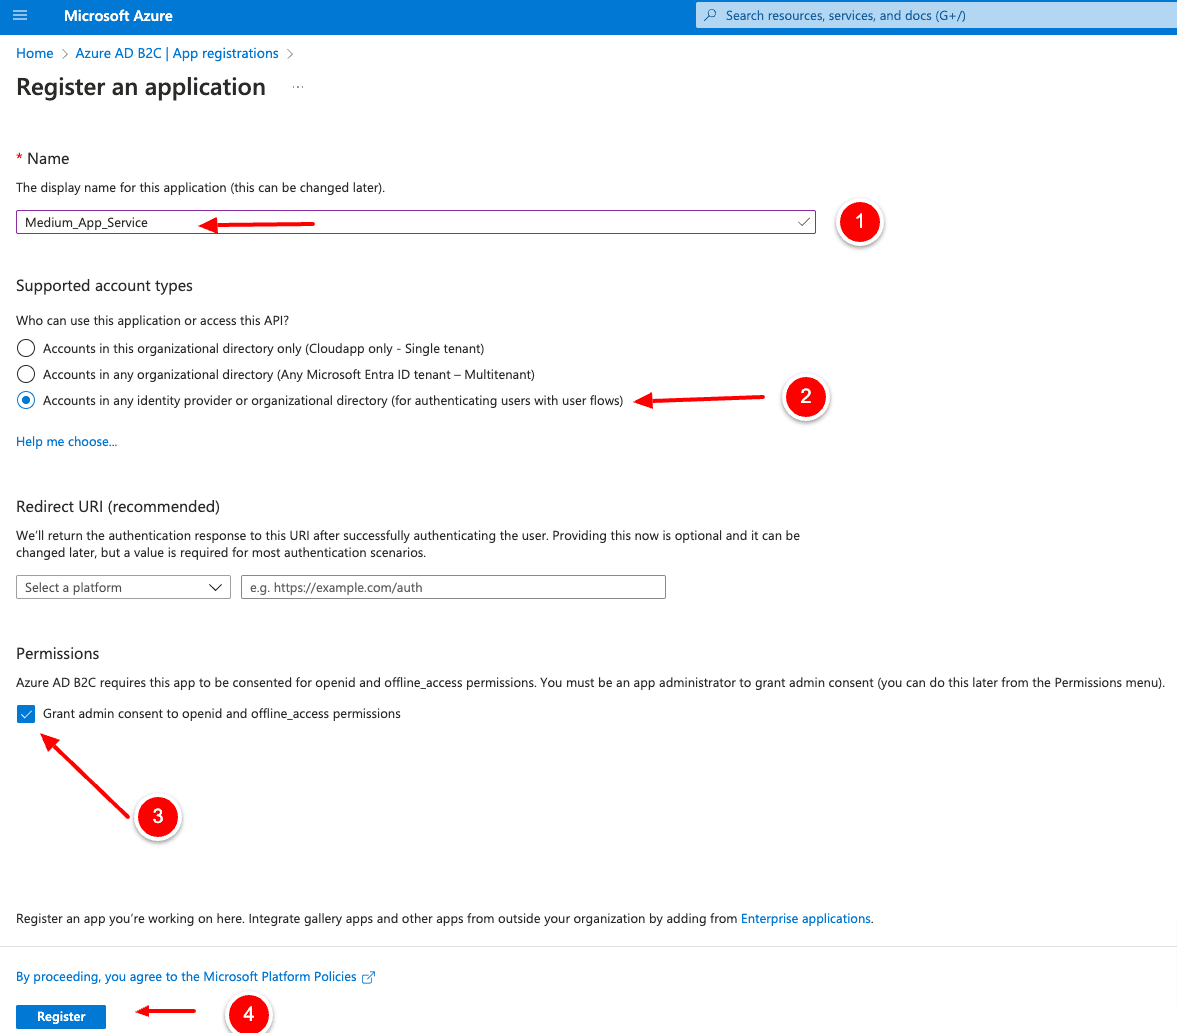Click the application Name text field
This screenshot has height=1033, width=1177.
(x=400, y=222)
